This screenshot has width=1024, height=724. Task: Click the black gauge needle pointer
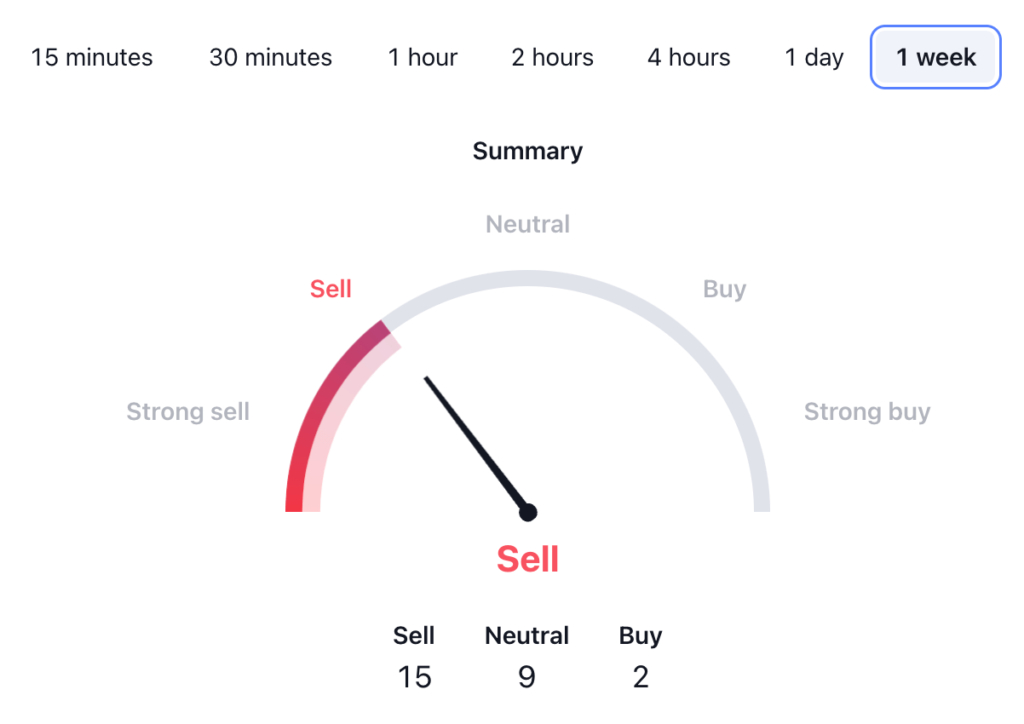[475, 442]
